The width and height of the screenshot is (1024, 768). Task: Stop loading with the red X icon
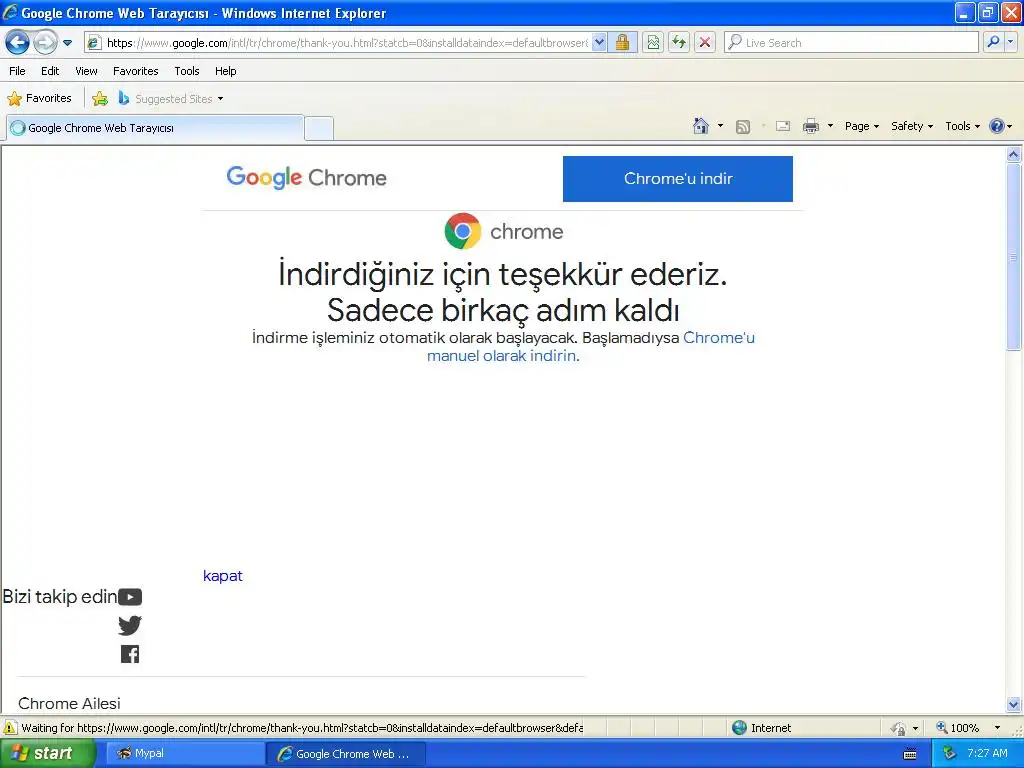point(705,43)
